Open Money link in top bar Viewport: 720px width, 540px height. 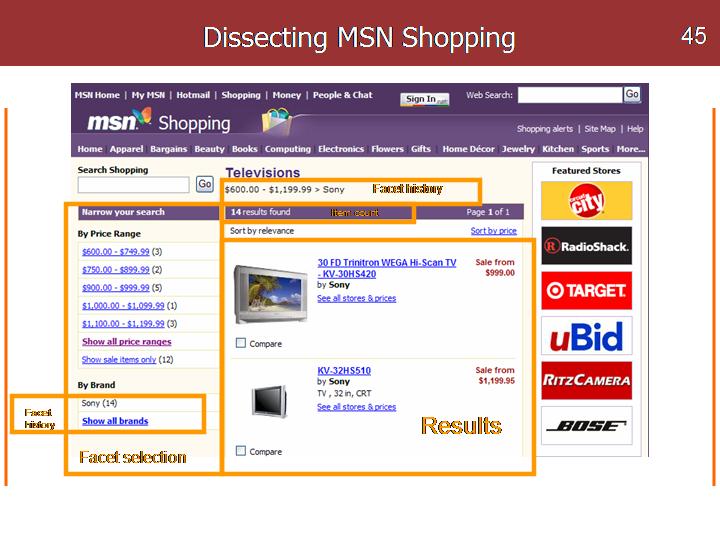coord(287,95)
